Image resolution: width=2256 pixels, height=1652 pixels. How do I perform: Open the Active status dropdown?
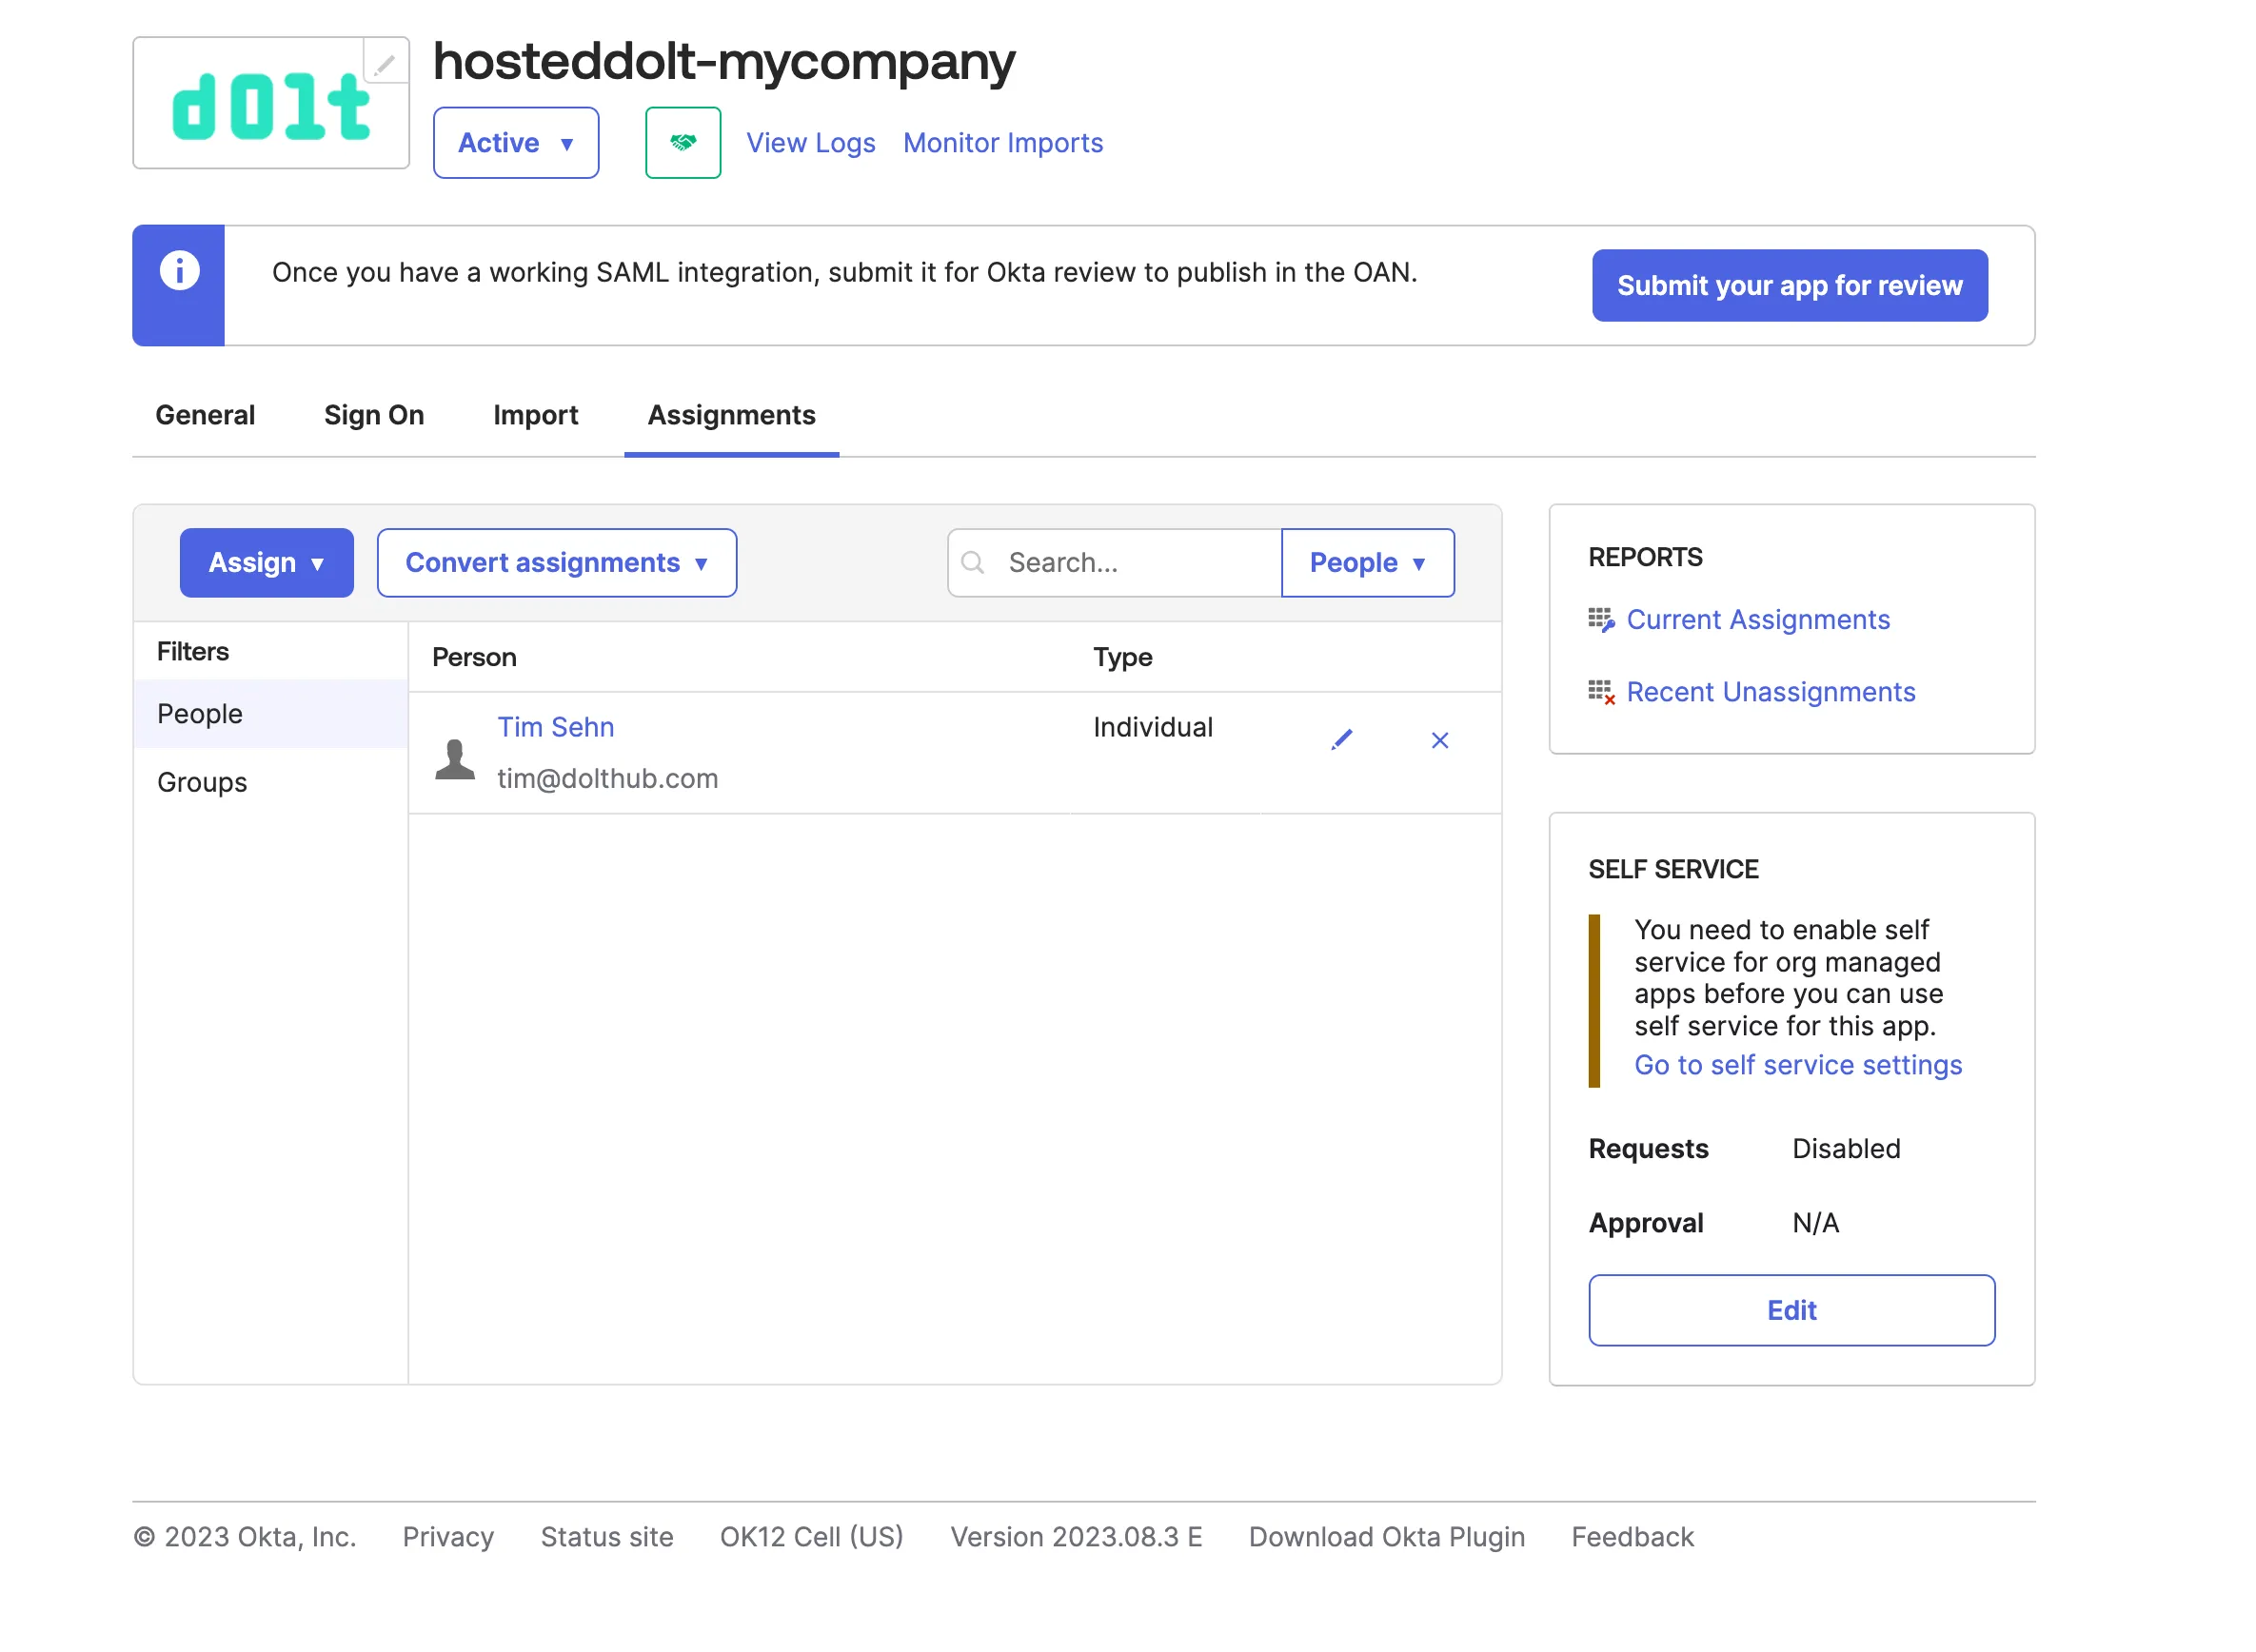tap(516, 143)
